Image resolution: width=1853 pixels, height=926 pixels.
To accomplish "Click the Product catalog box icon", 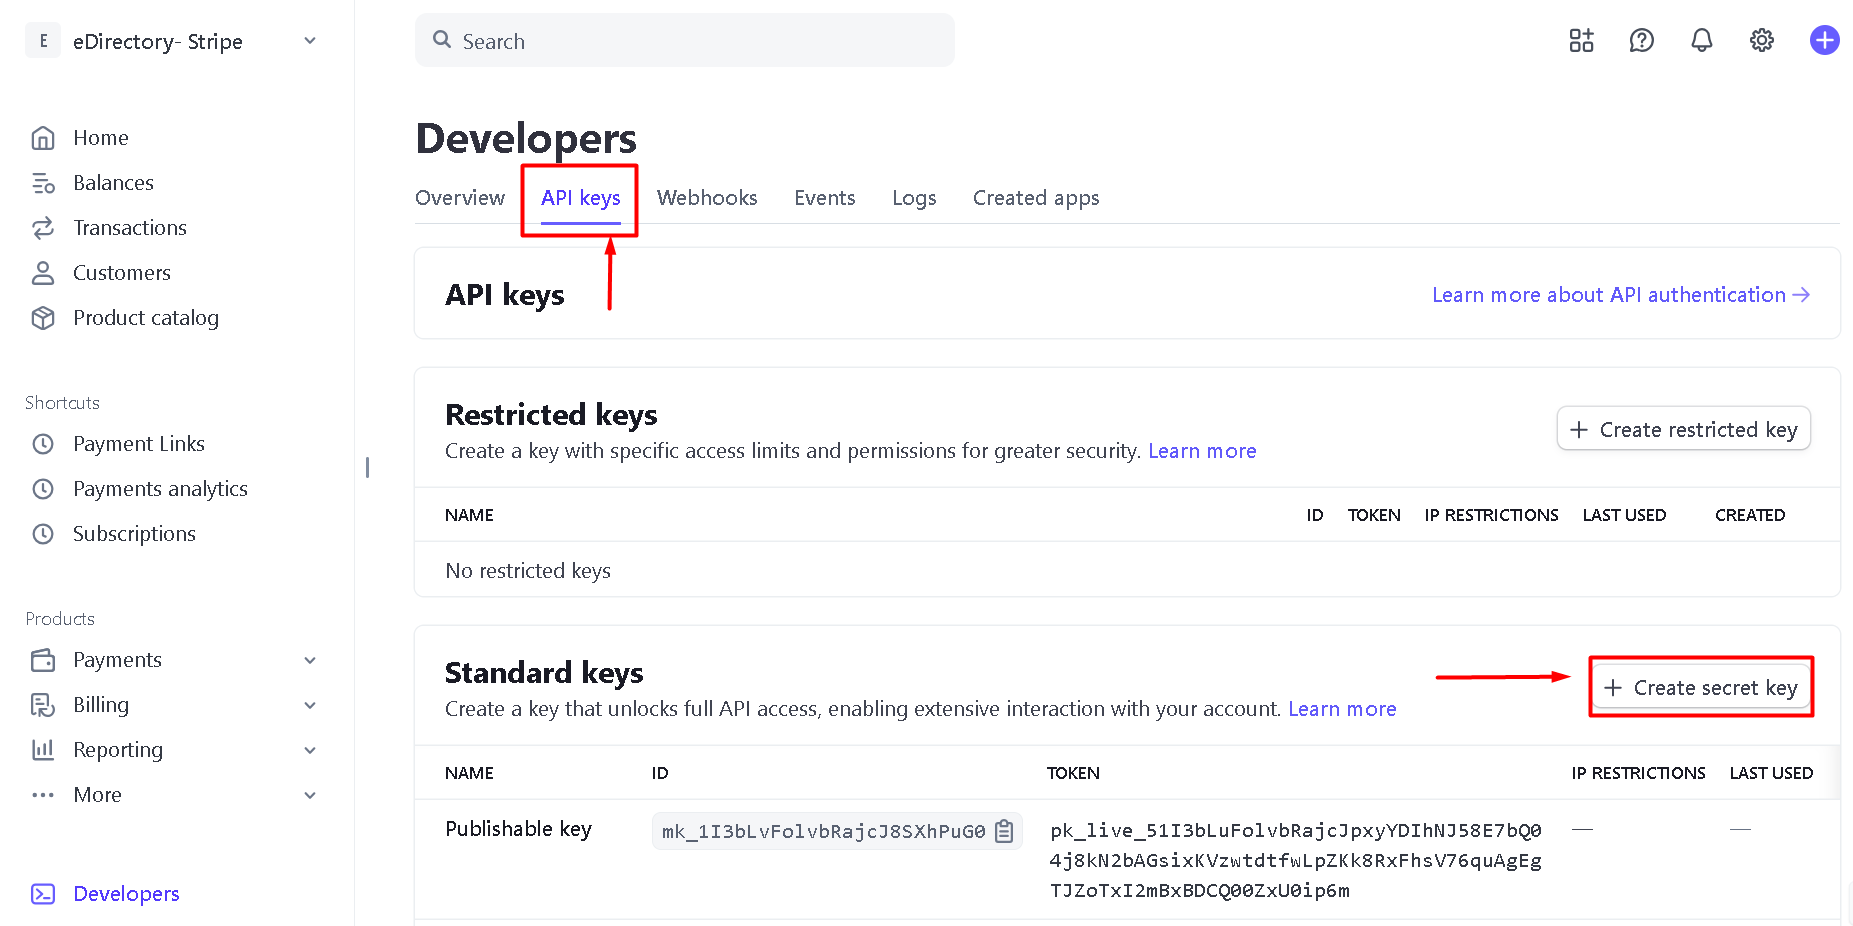I will coord(43,318).
